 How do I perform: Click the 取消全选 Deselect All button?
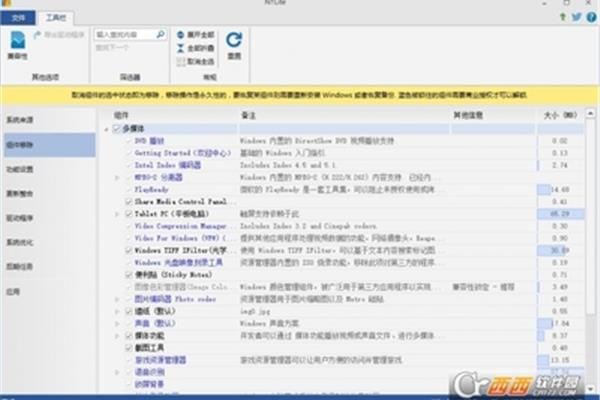[196, 62]
